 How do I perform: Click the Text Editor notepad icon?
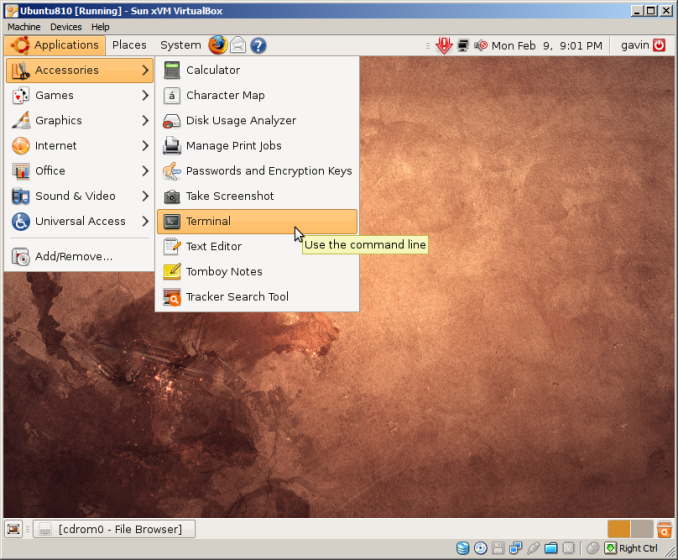click(172, 246)
